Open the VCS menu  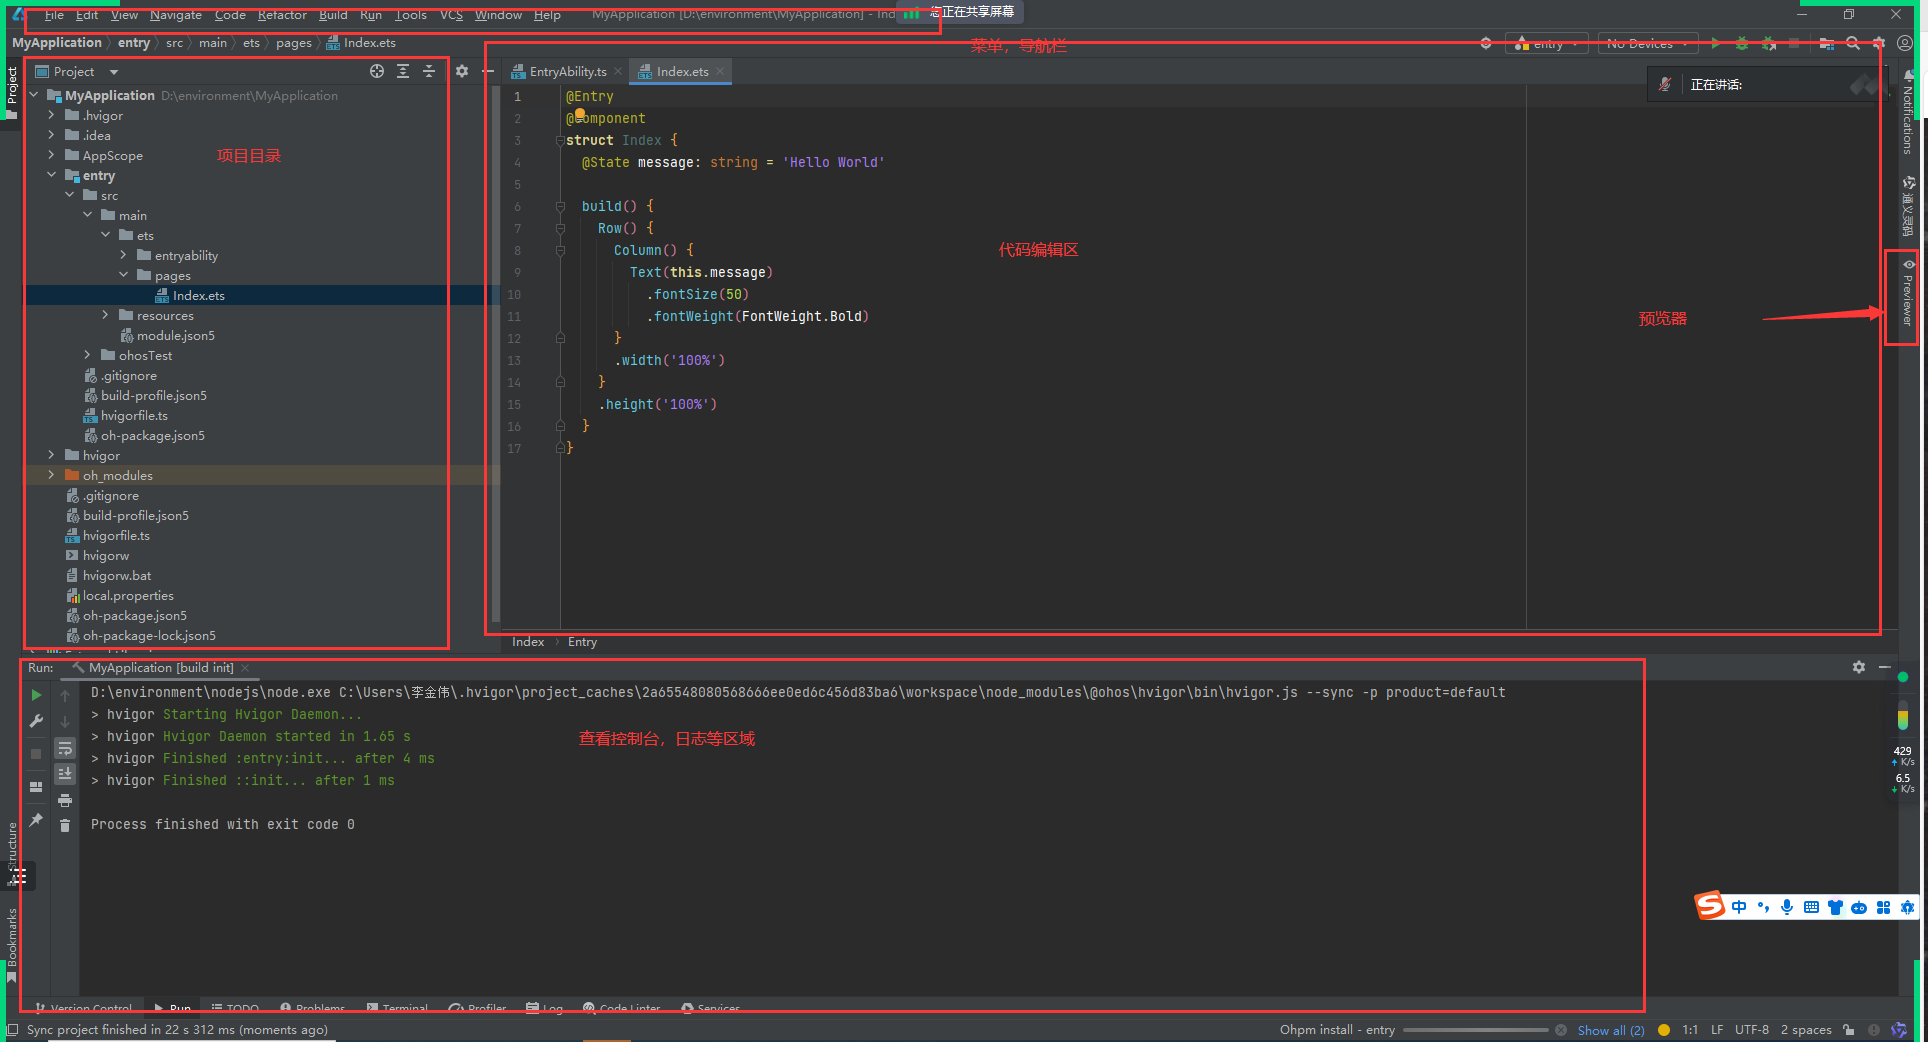click(x=451, y=15)
